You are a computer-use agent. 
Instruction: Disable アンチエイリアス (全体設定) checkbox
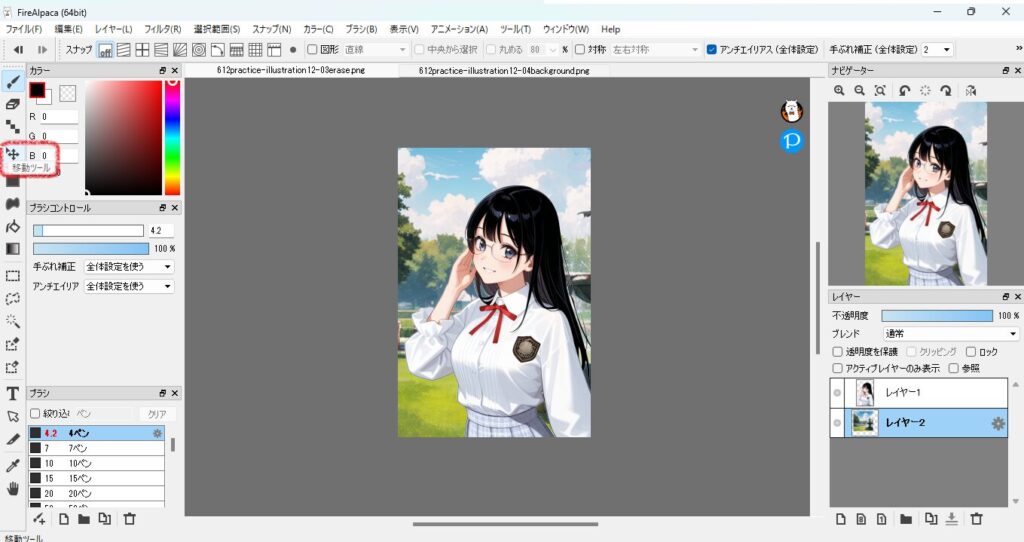coord(712,50)
